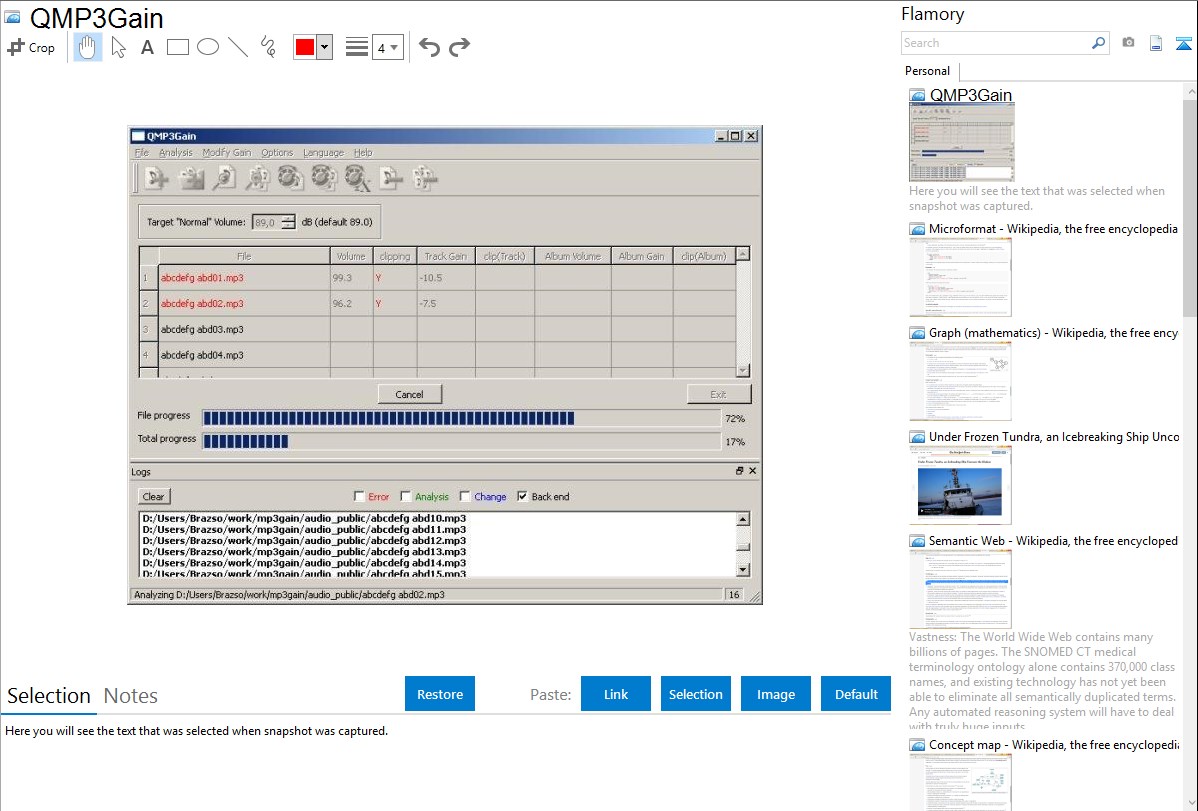Image resolution: width=1198 pixels, height=811 pixels.
Task: Focus the Flamory Search field
Action: [x=996, y=43]
